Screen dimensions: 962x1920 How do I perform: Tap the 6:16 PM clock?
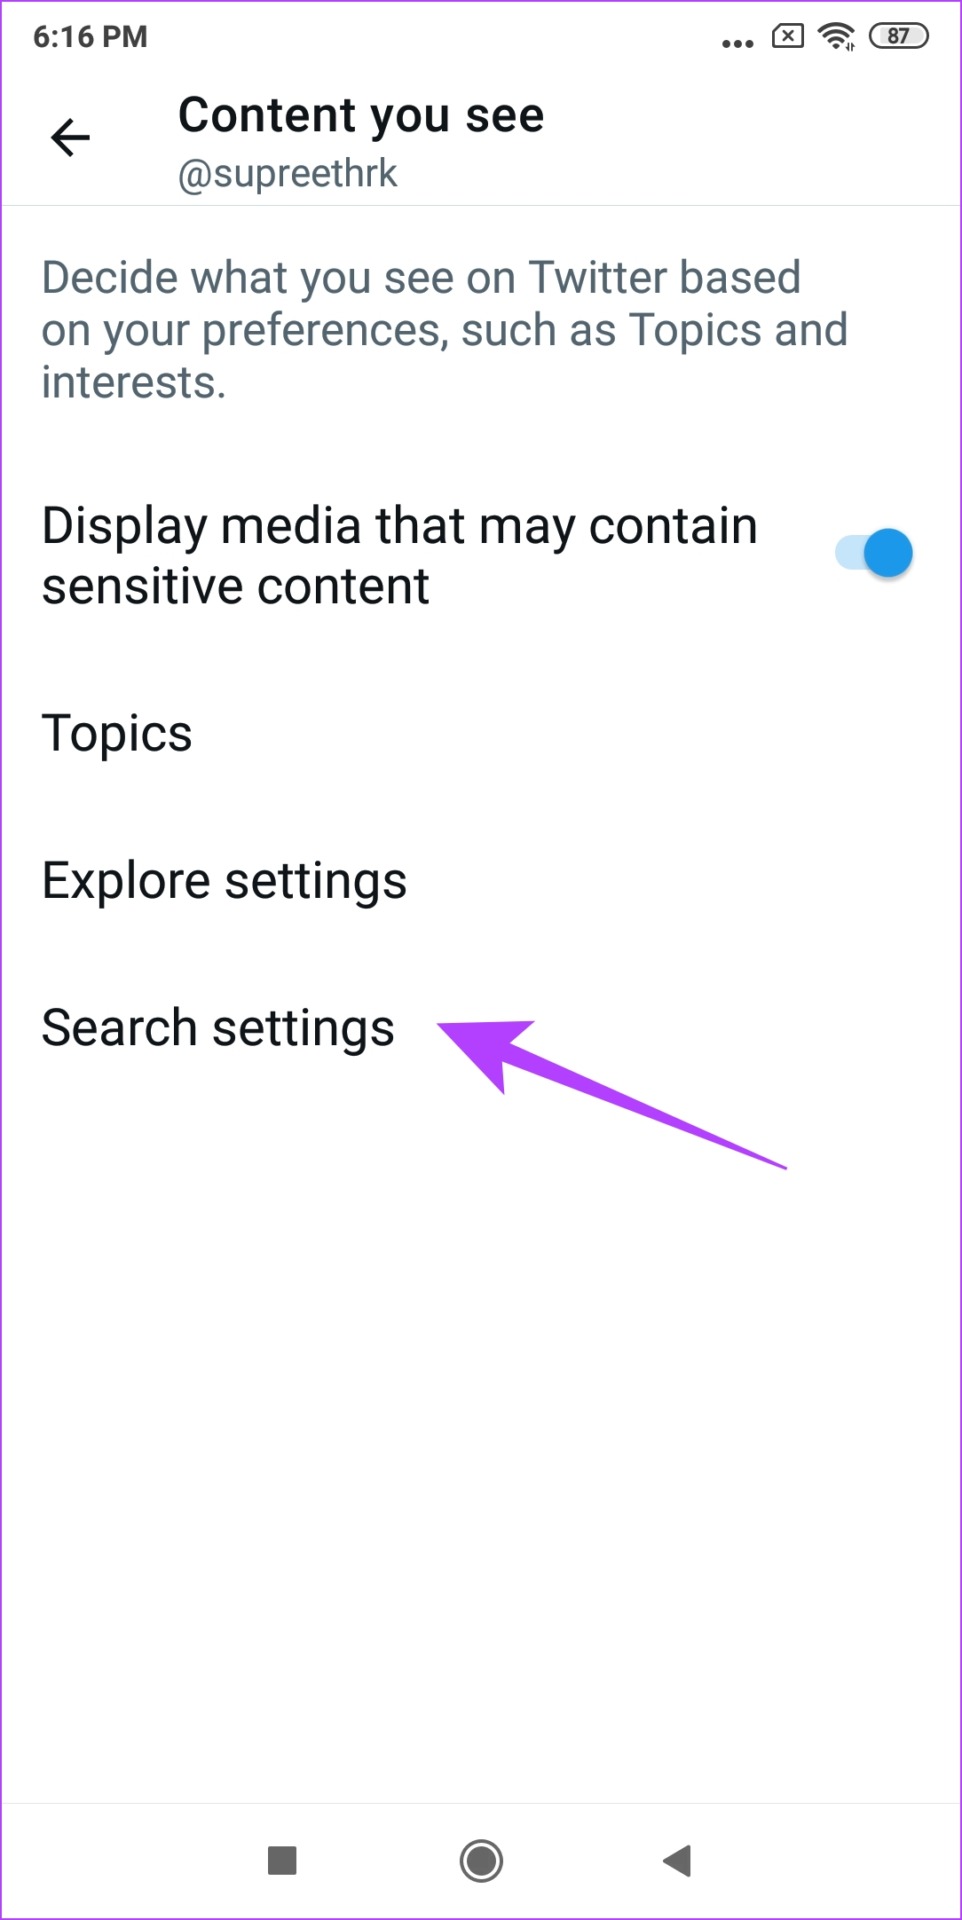click(x=90, y=37)
